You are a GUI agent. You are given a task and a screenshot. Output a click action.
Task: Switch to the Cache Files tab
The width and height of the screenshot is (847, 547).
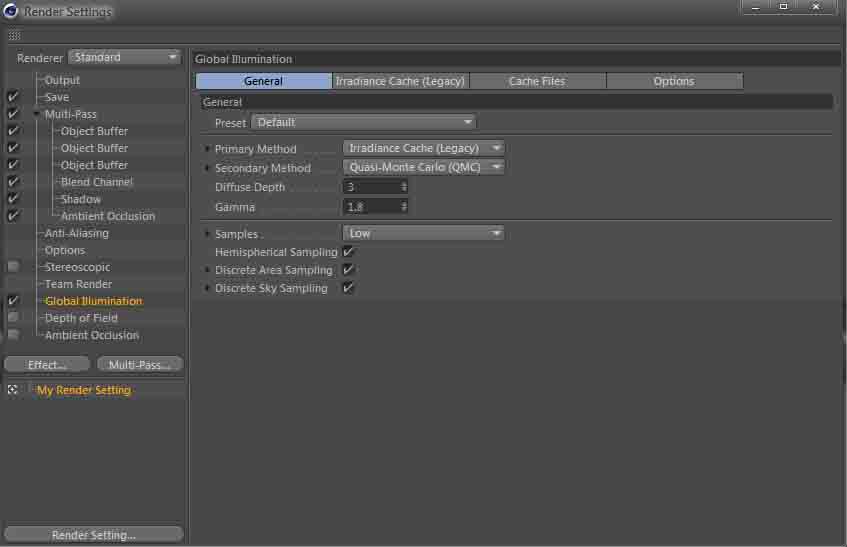(x=537, y=81)
